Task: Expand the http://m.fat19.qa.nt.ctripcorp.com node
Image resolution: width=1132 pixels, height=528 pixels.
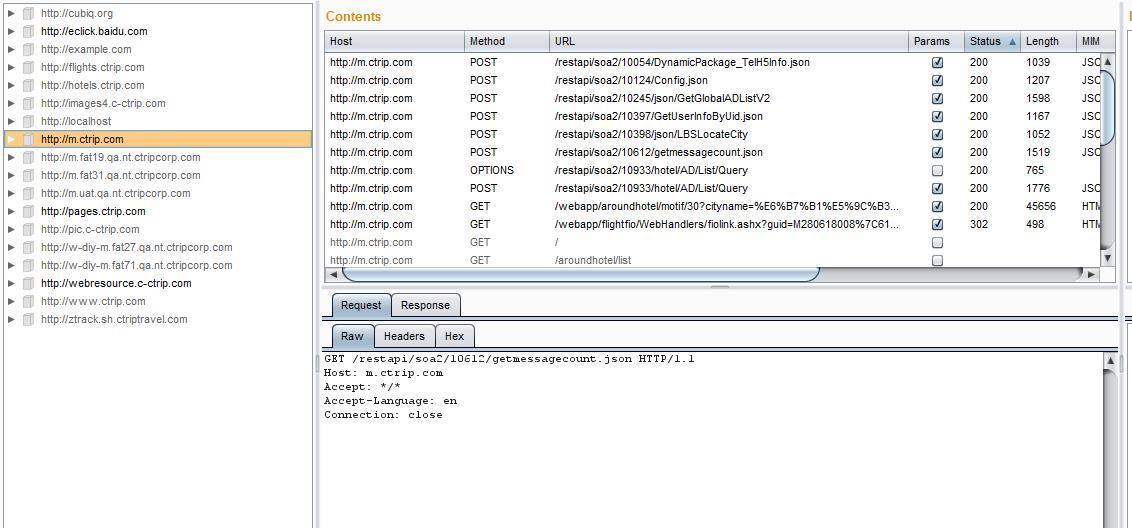Action: pos(11,157)
